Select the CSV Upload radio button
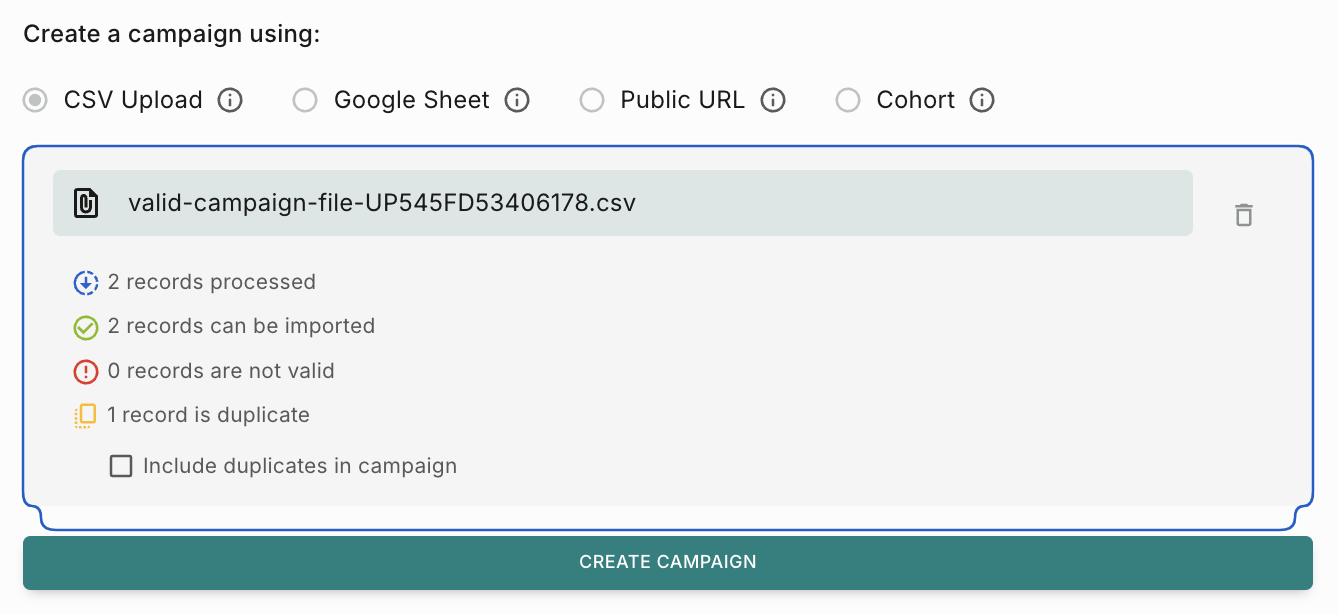Image resolution: width=1338 pixels, height=614 pixels. (x=36, y=100)
